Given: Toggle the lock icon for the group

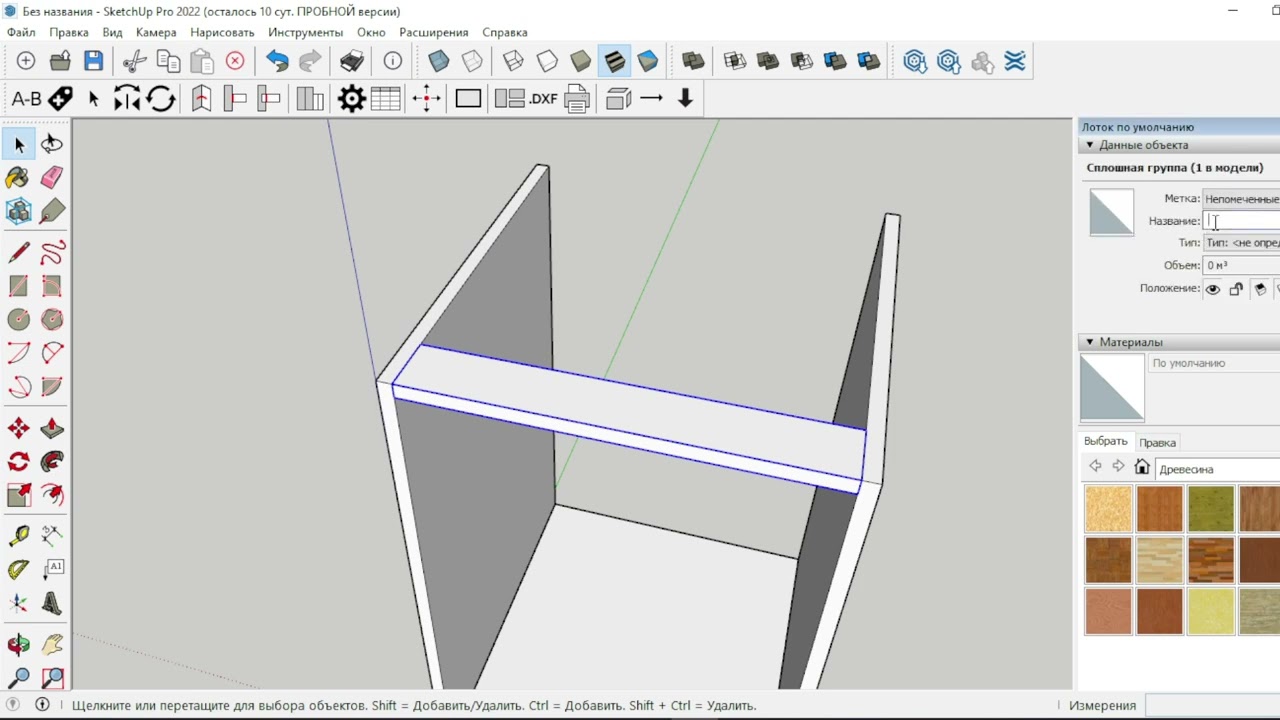Looking at the screenshot, I should click(x=1236, y=289).
